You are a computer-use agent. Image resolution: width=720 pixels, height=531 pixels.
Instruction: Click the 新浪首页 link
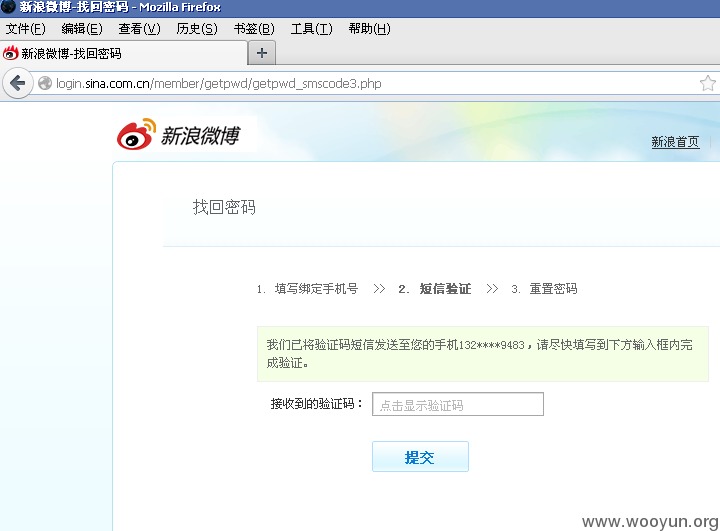(x=675, y=142)
